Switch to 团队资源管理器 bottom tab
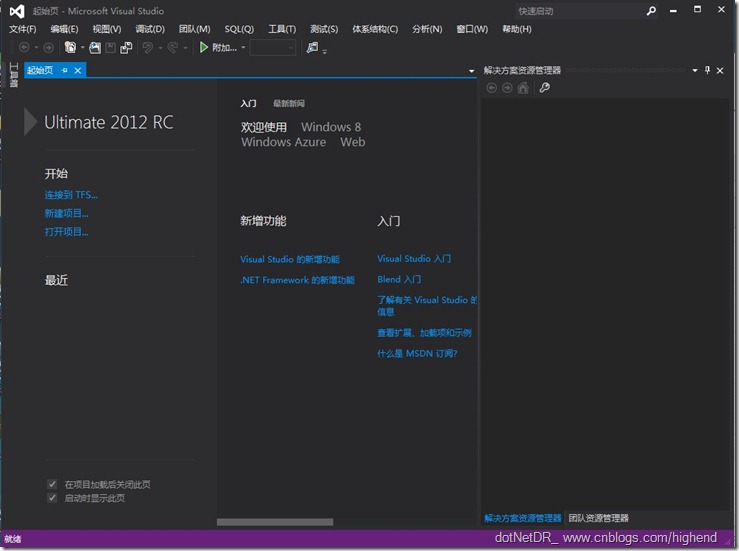This screenshot has height=551, width=739. pyautogui.click(x=599, y=518)
